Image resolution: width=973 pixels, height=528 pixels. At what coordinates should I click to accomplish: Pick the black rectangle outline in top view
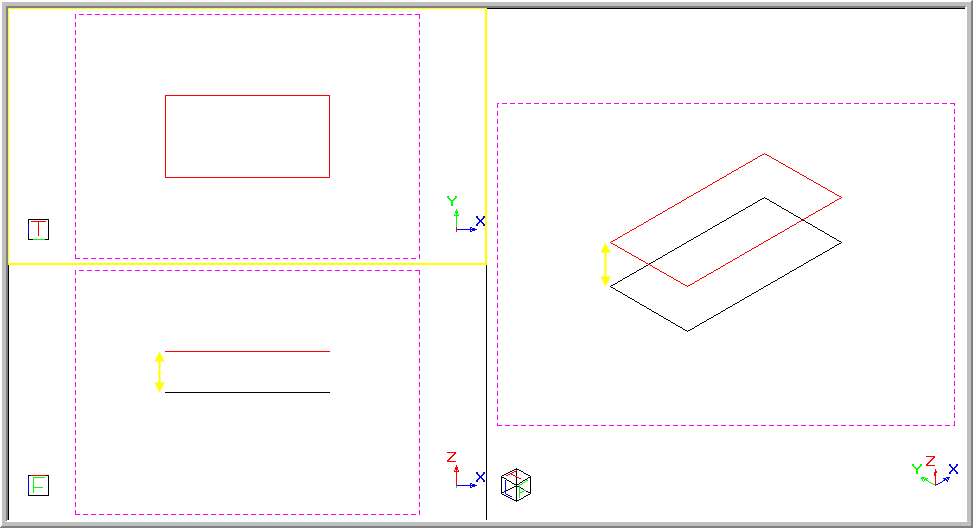tap(247, 96)
